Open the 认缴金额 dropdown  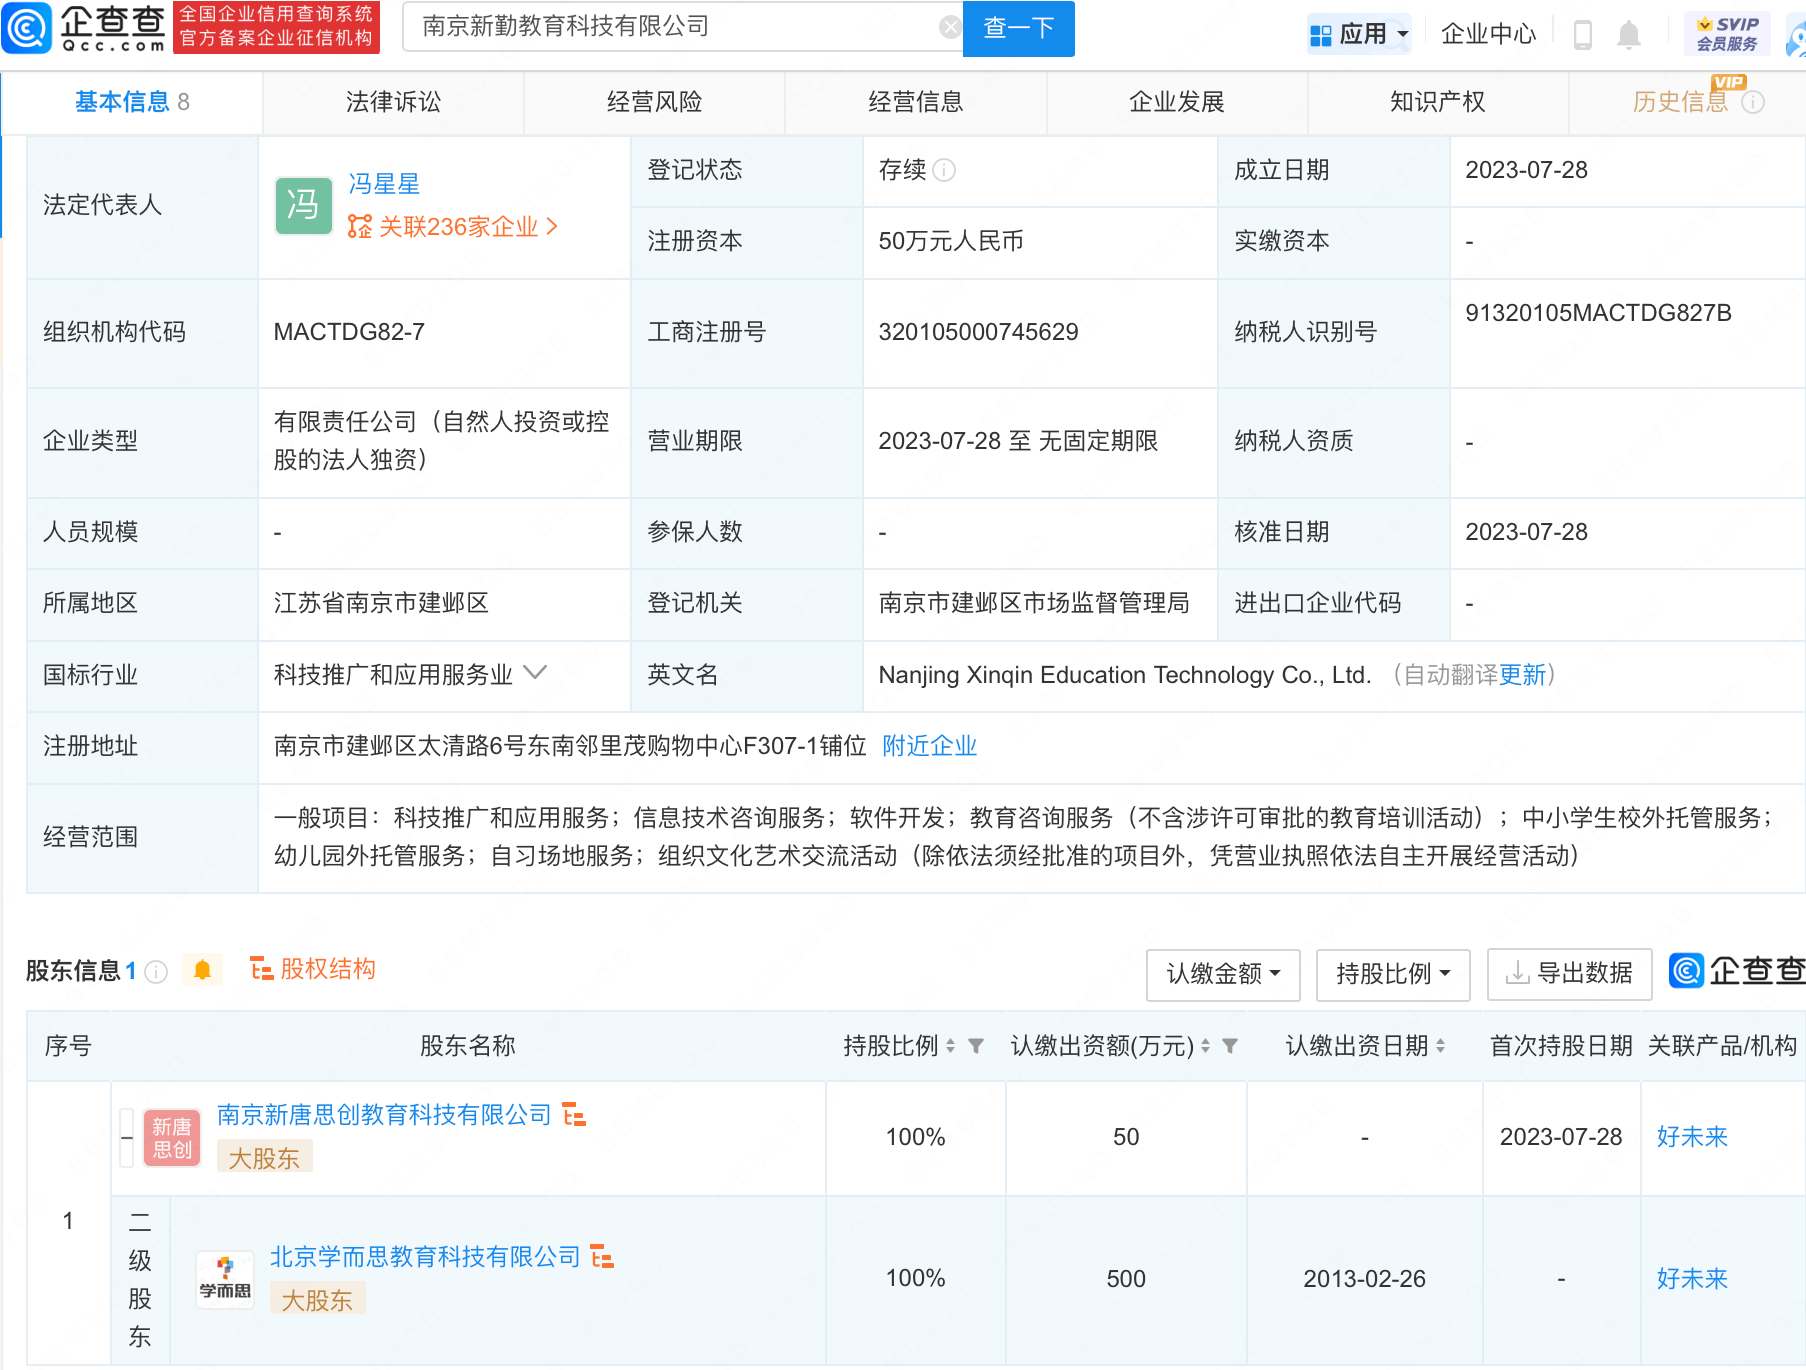pos(1223,974)
